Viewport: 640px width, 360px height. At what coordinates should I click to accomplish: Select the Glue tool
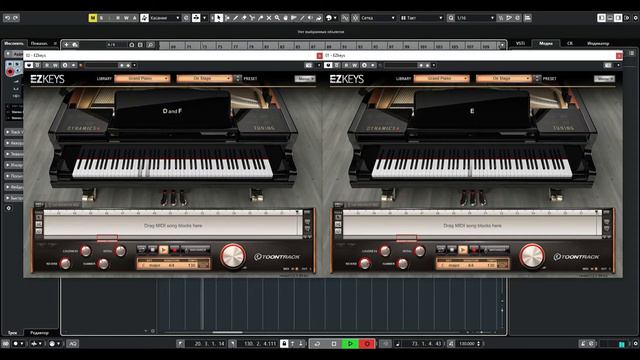(x=260, y=18)
